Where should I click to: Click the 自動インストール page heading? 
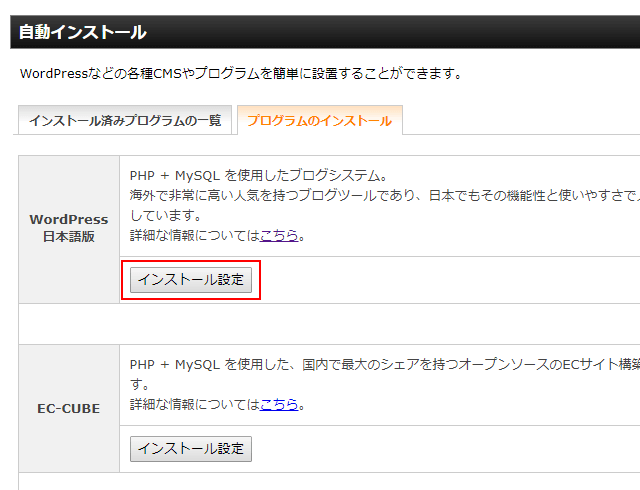[82, 32]
